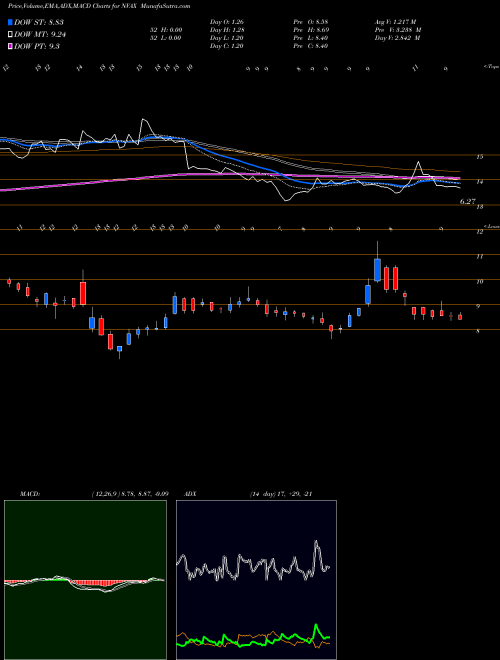Click the Pre V: 3.238 M value
This screenshot has height=660, width=500.
[x=398, y=30]
